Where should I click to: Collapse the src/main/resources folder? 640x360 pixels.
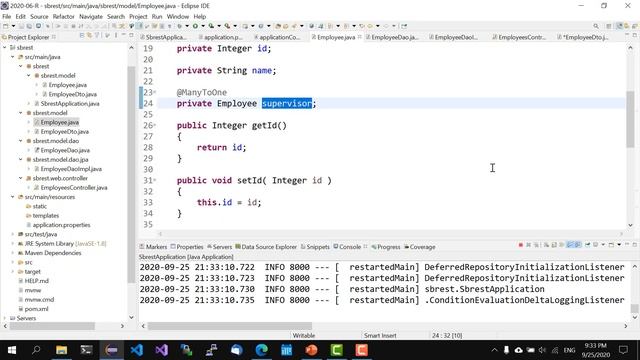click(x=13, y=197)
